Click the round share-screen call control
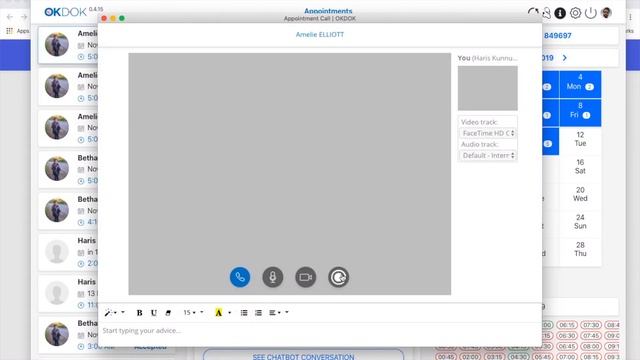Screen dimensions: 640x360 click(338, 277)
